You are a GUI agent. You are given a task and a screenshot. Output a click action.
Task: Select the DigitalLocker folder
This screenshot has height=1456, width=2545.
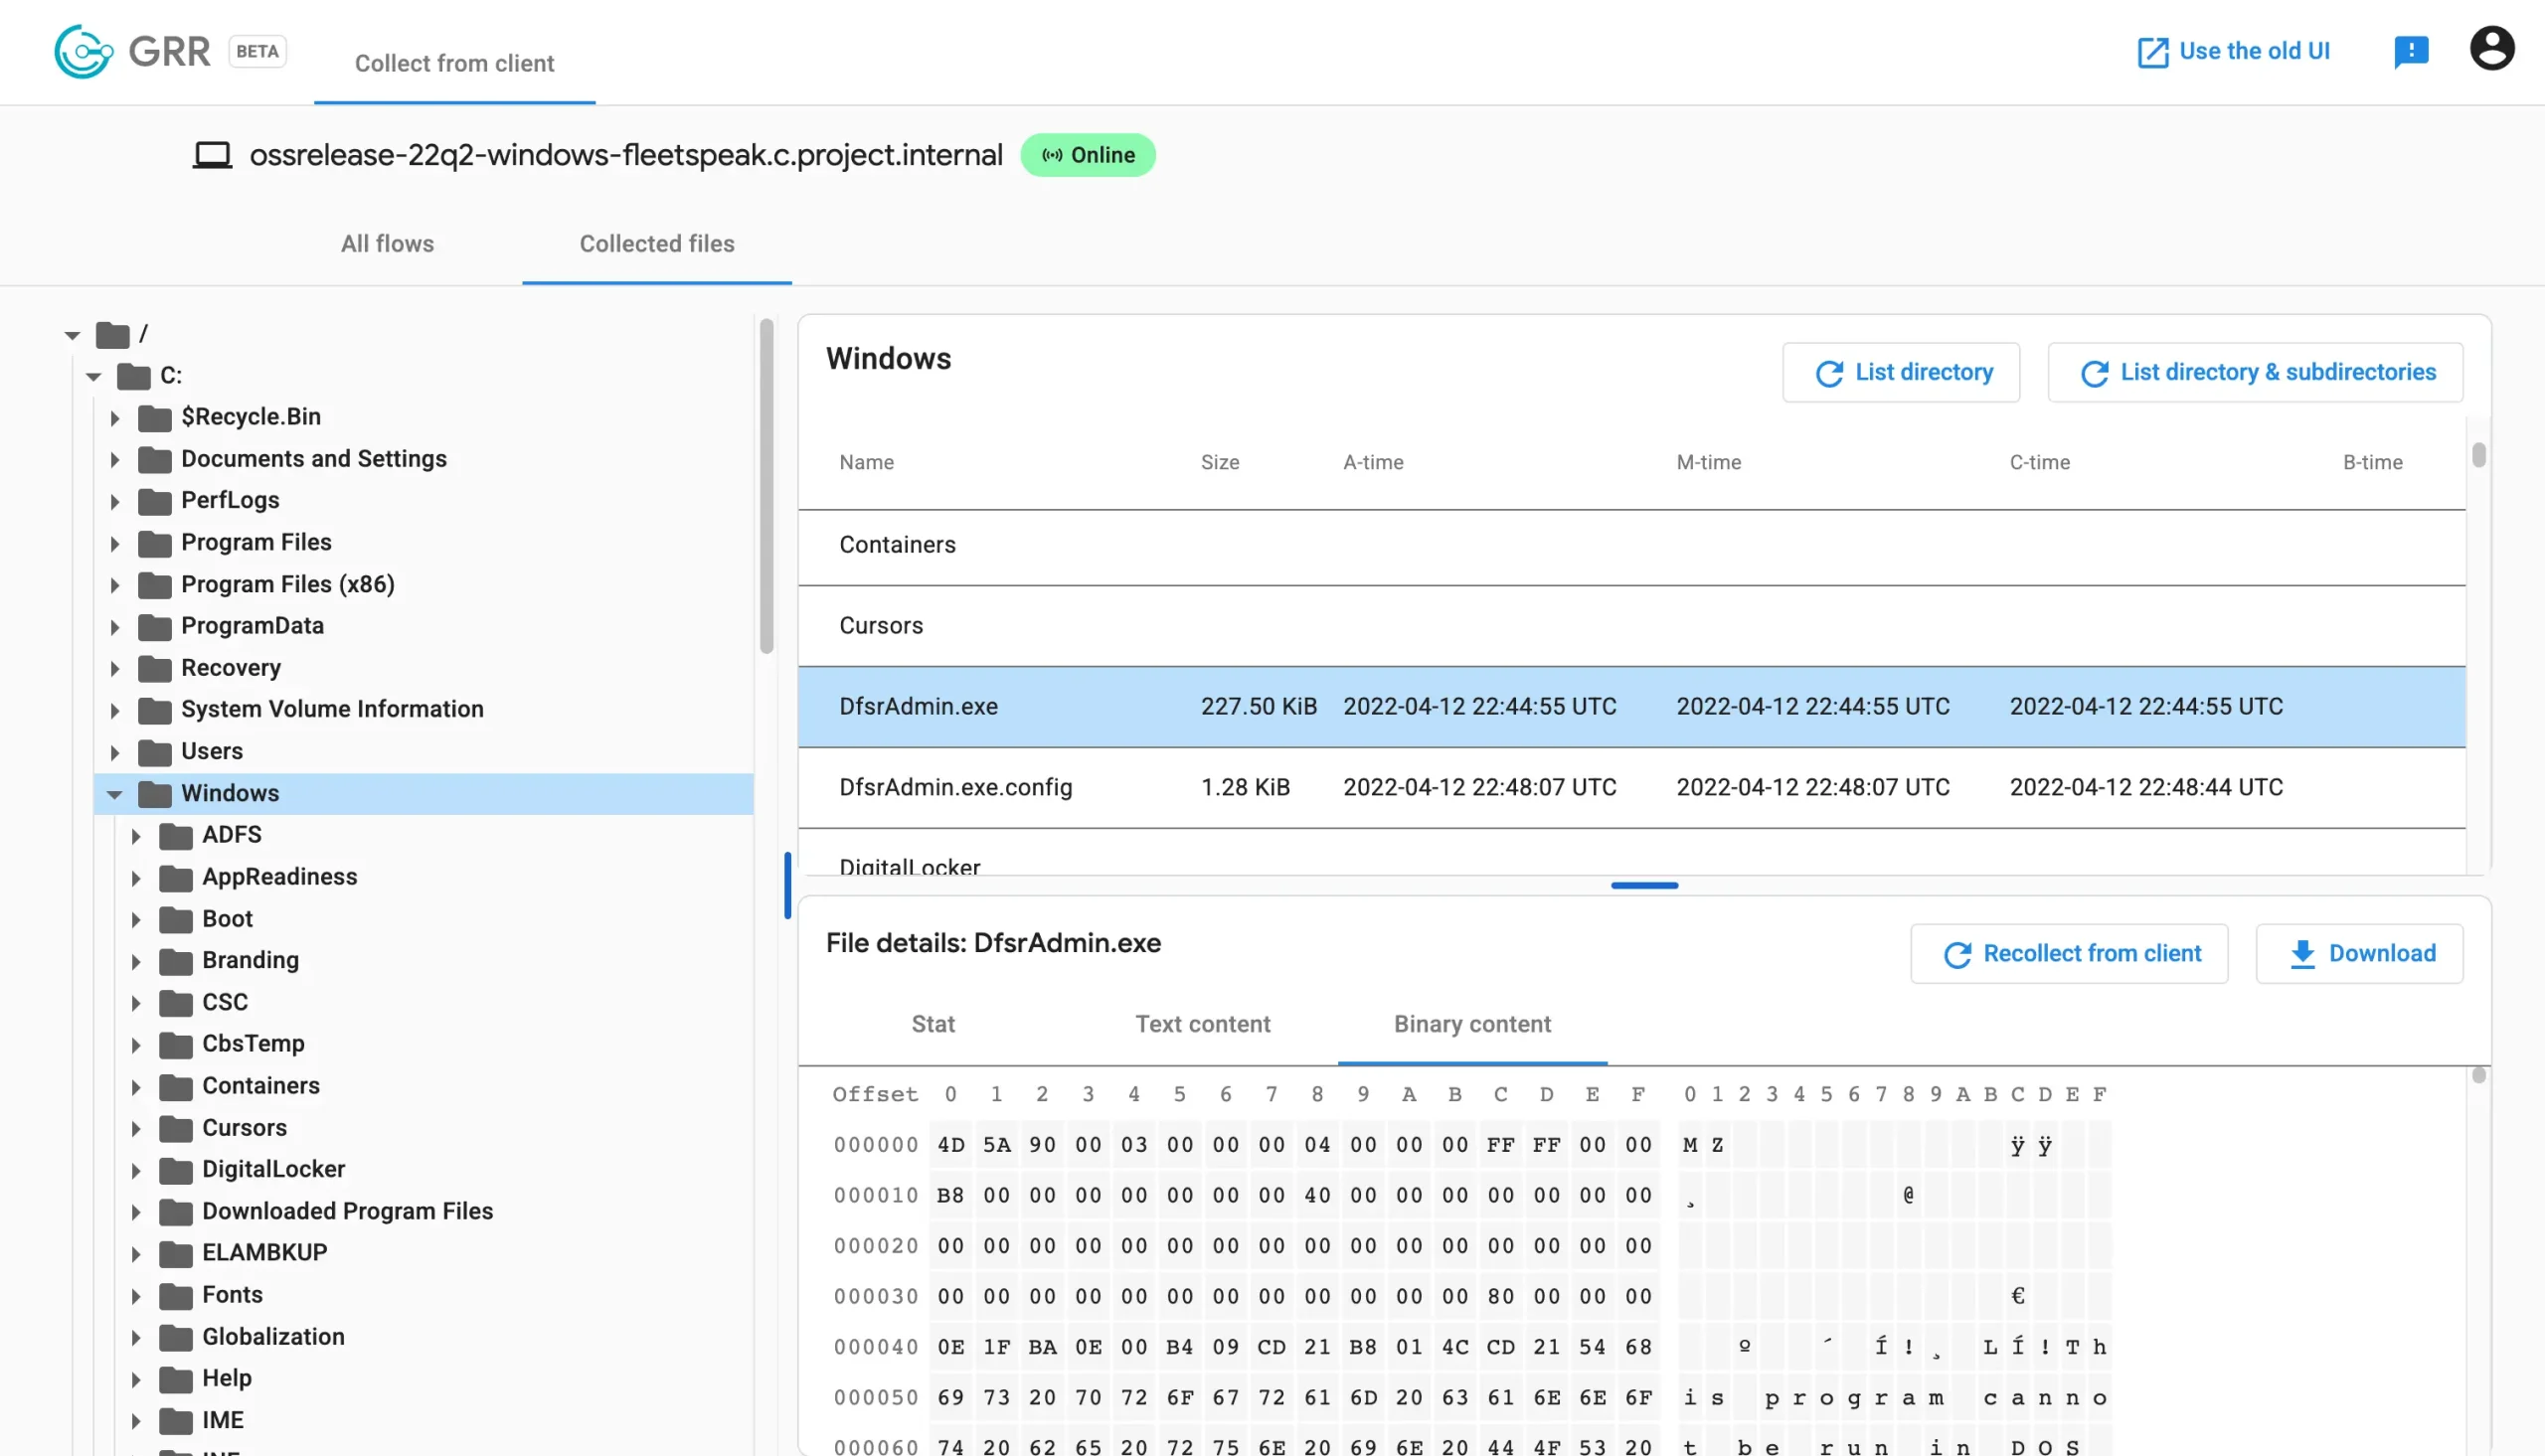pos(274,1168)
